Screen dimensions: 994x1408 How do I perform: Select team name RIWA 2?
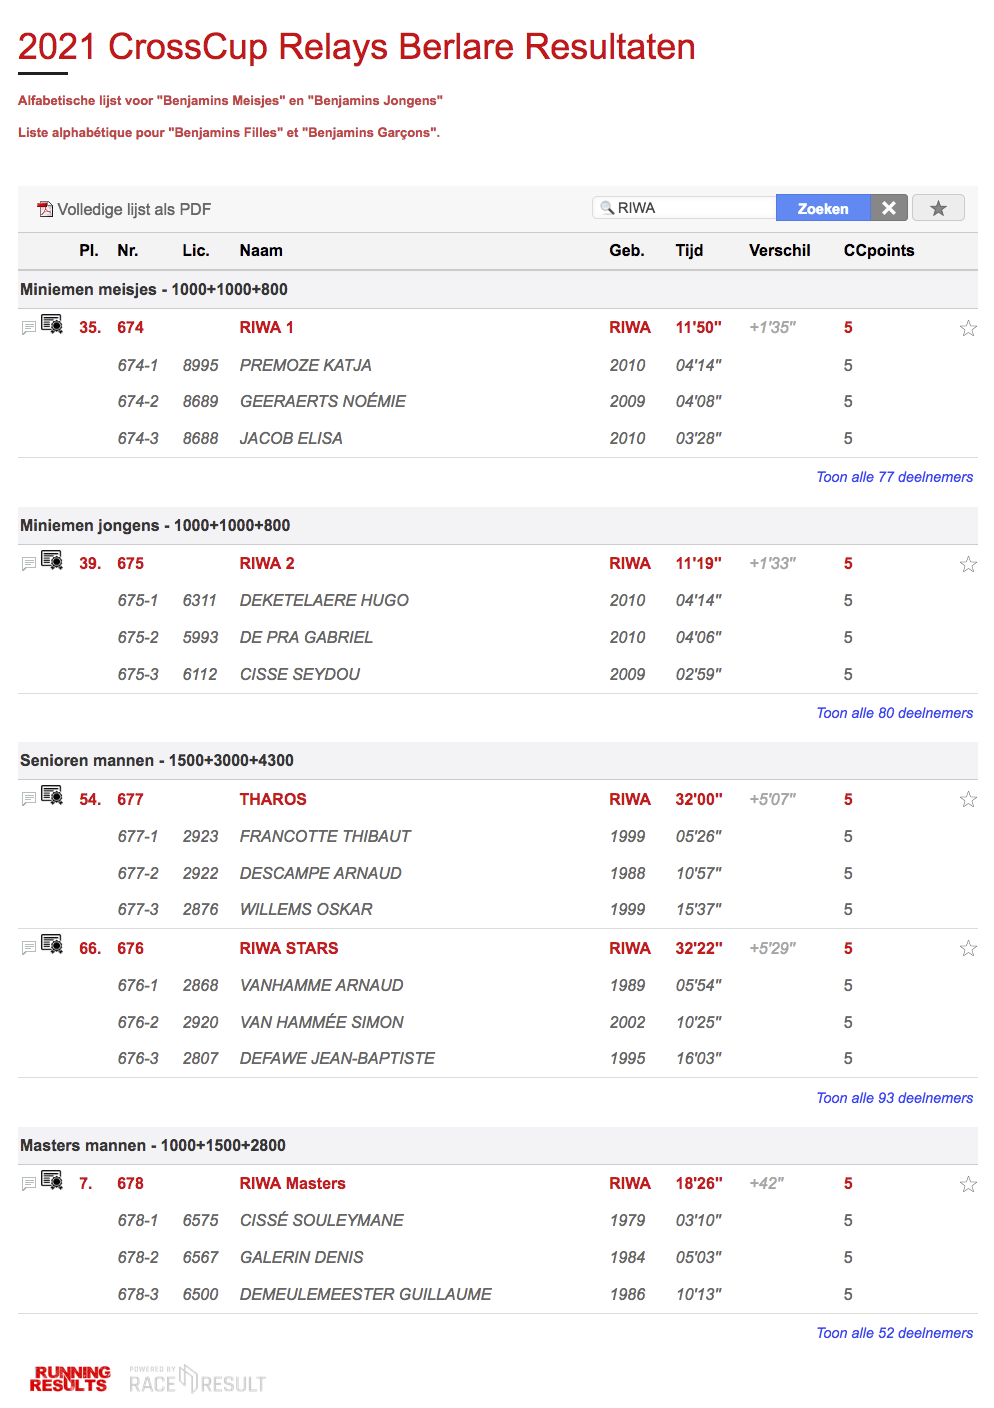click(x=267, y=563)
